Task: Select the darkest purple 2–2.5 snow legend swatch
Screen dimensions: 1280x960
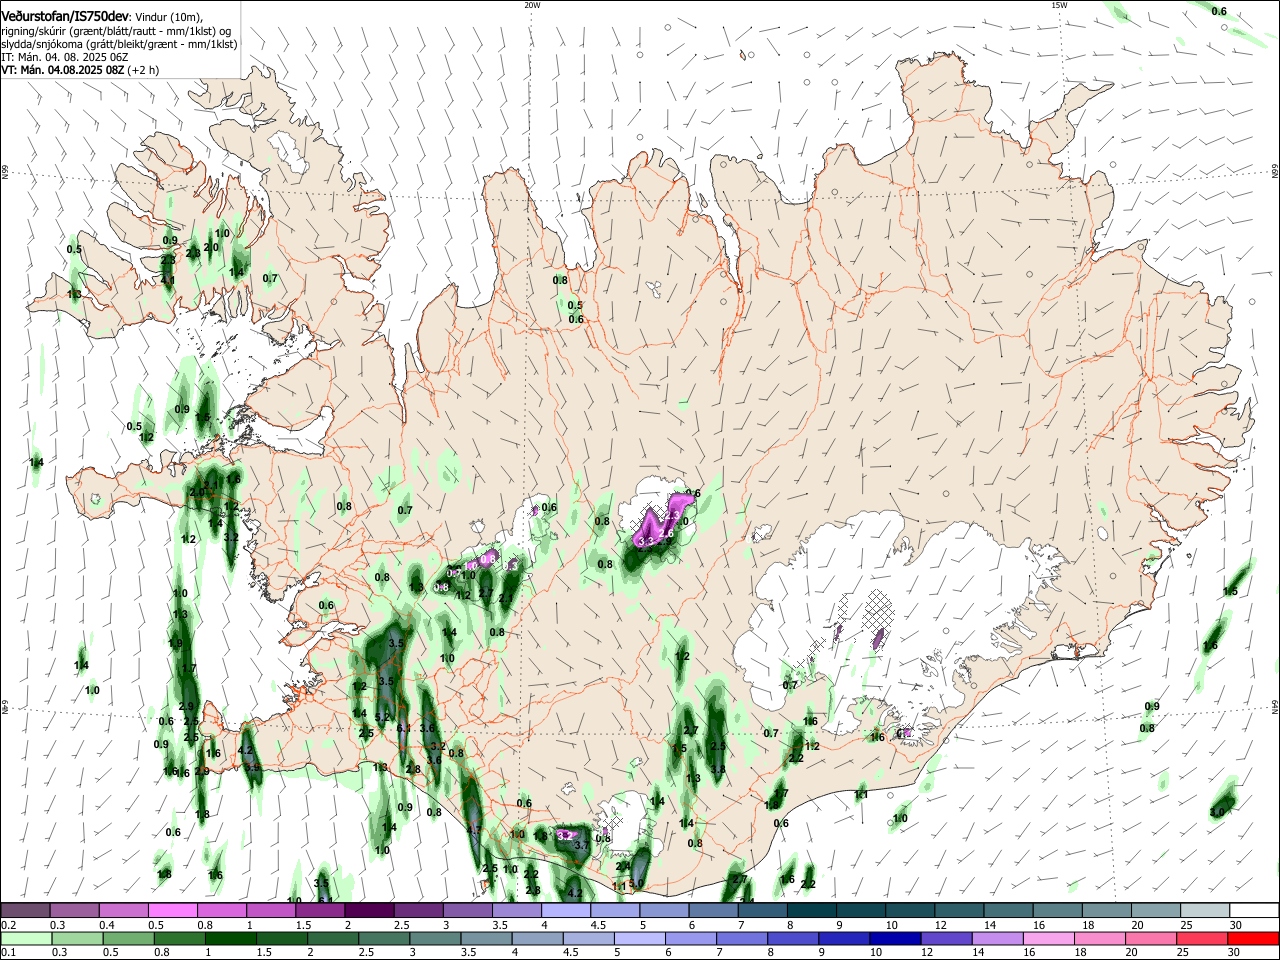Action: click(x=369, y=910)
